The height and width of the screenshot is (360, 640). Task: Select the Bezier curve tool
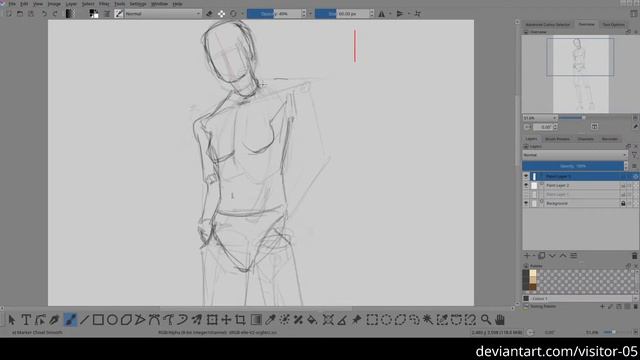pos(154,320)
